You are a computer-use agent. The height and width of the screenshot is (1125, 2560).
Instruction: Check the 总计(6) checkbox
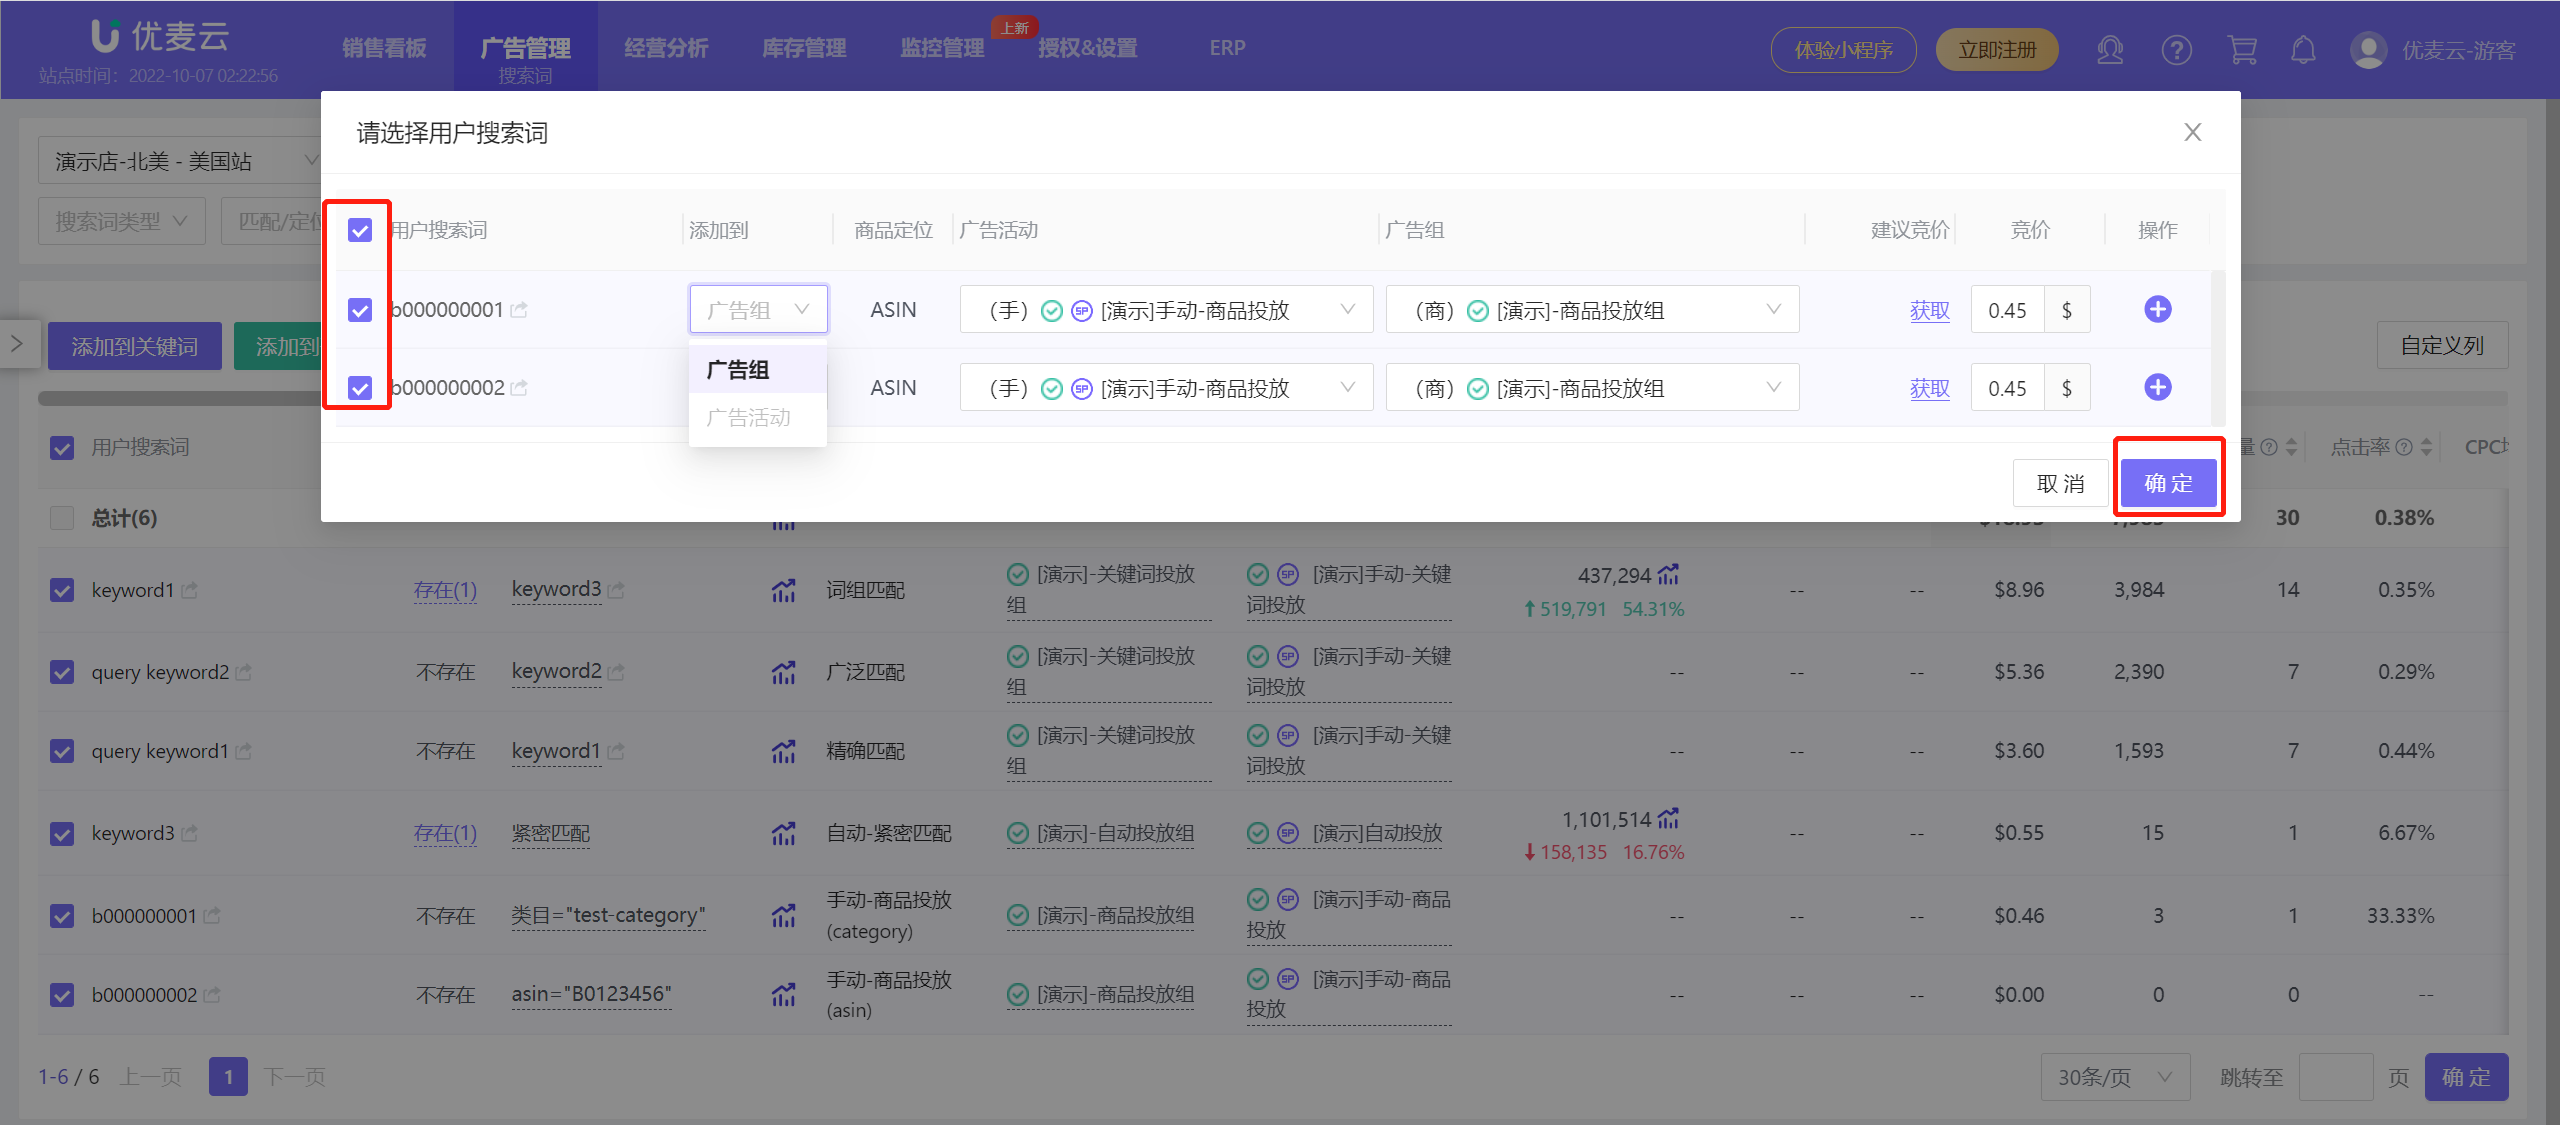click(x=62, y=518)
